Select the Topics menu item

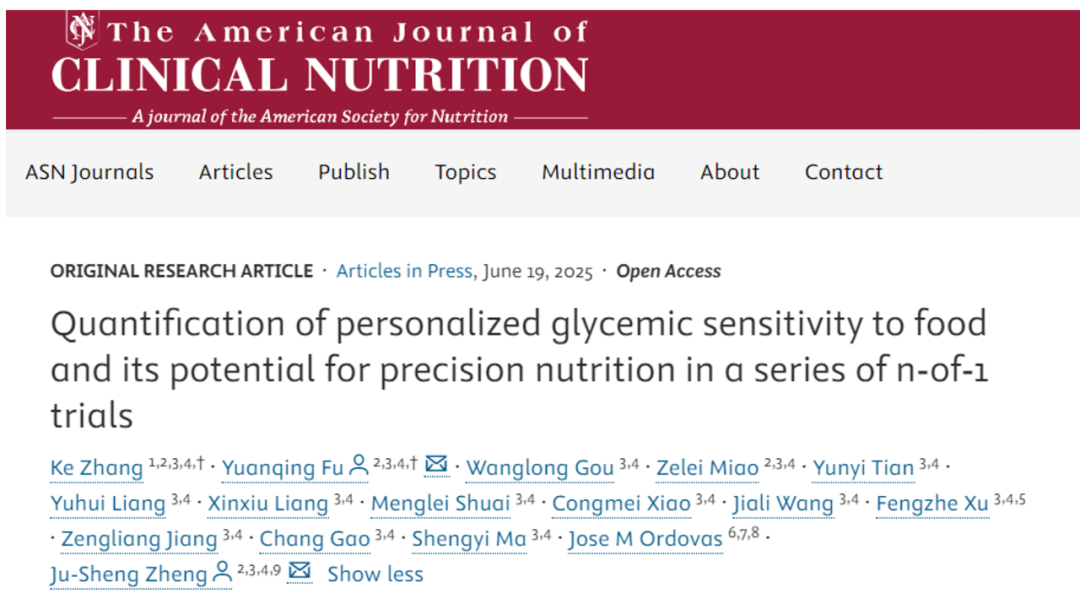tap(466, 172)
